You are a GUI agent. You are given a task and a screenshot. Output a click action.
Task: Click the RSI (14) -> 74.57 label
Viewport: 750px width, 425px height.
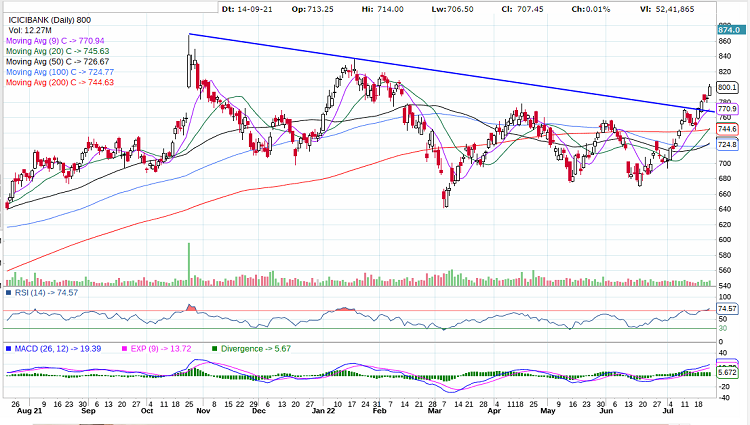(46, 293)
